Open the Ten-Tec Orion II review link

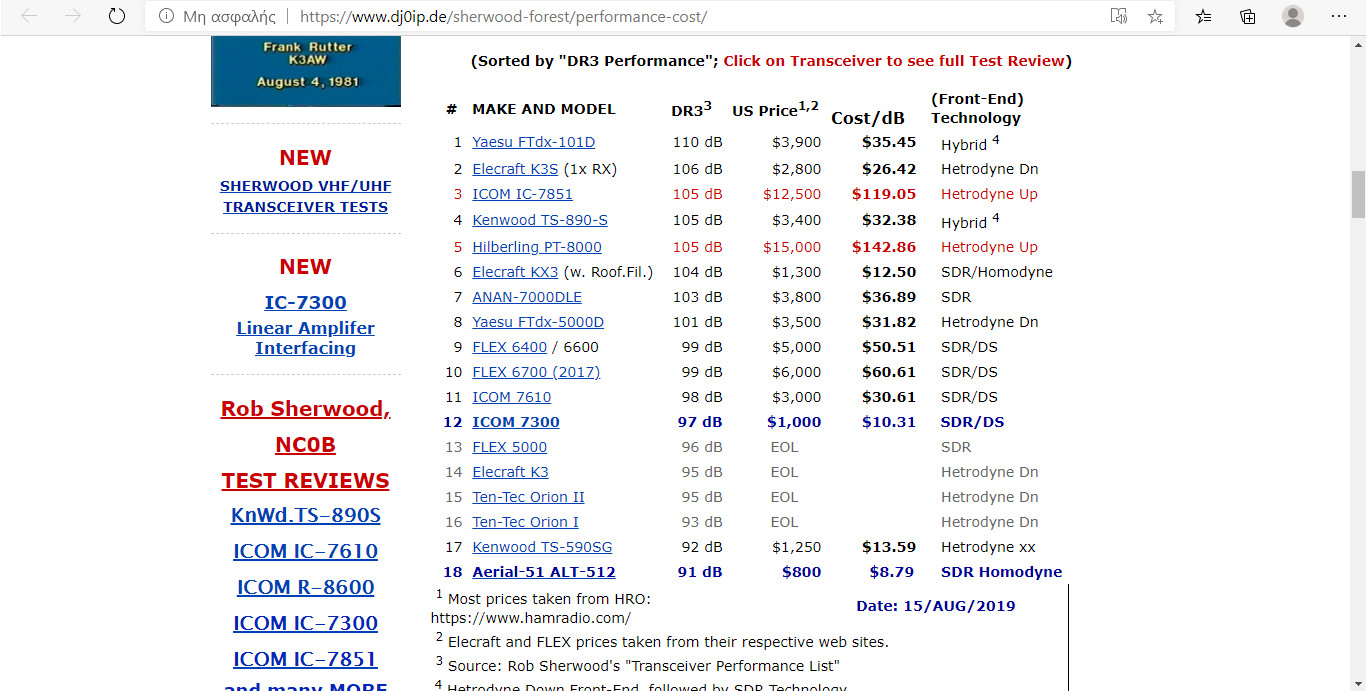(x=528, y=497)
